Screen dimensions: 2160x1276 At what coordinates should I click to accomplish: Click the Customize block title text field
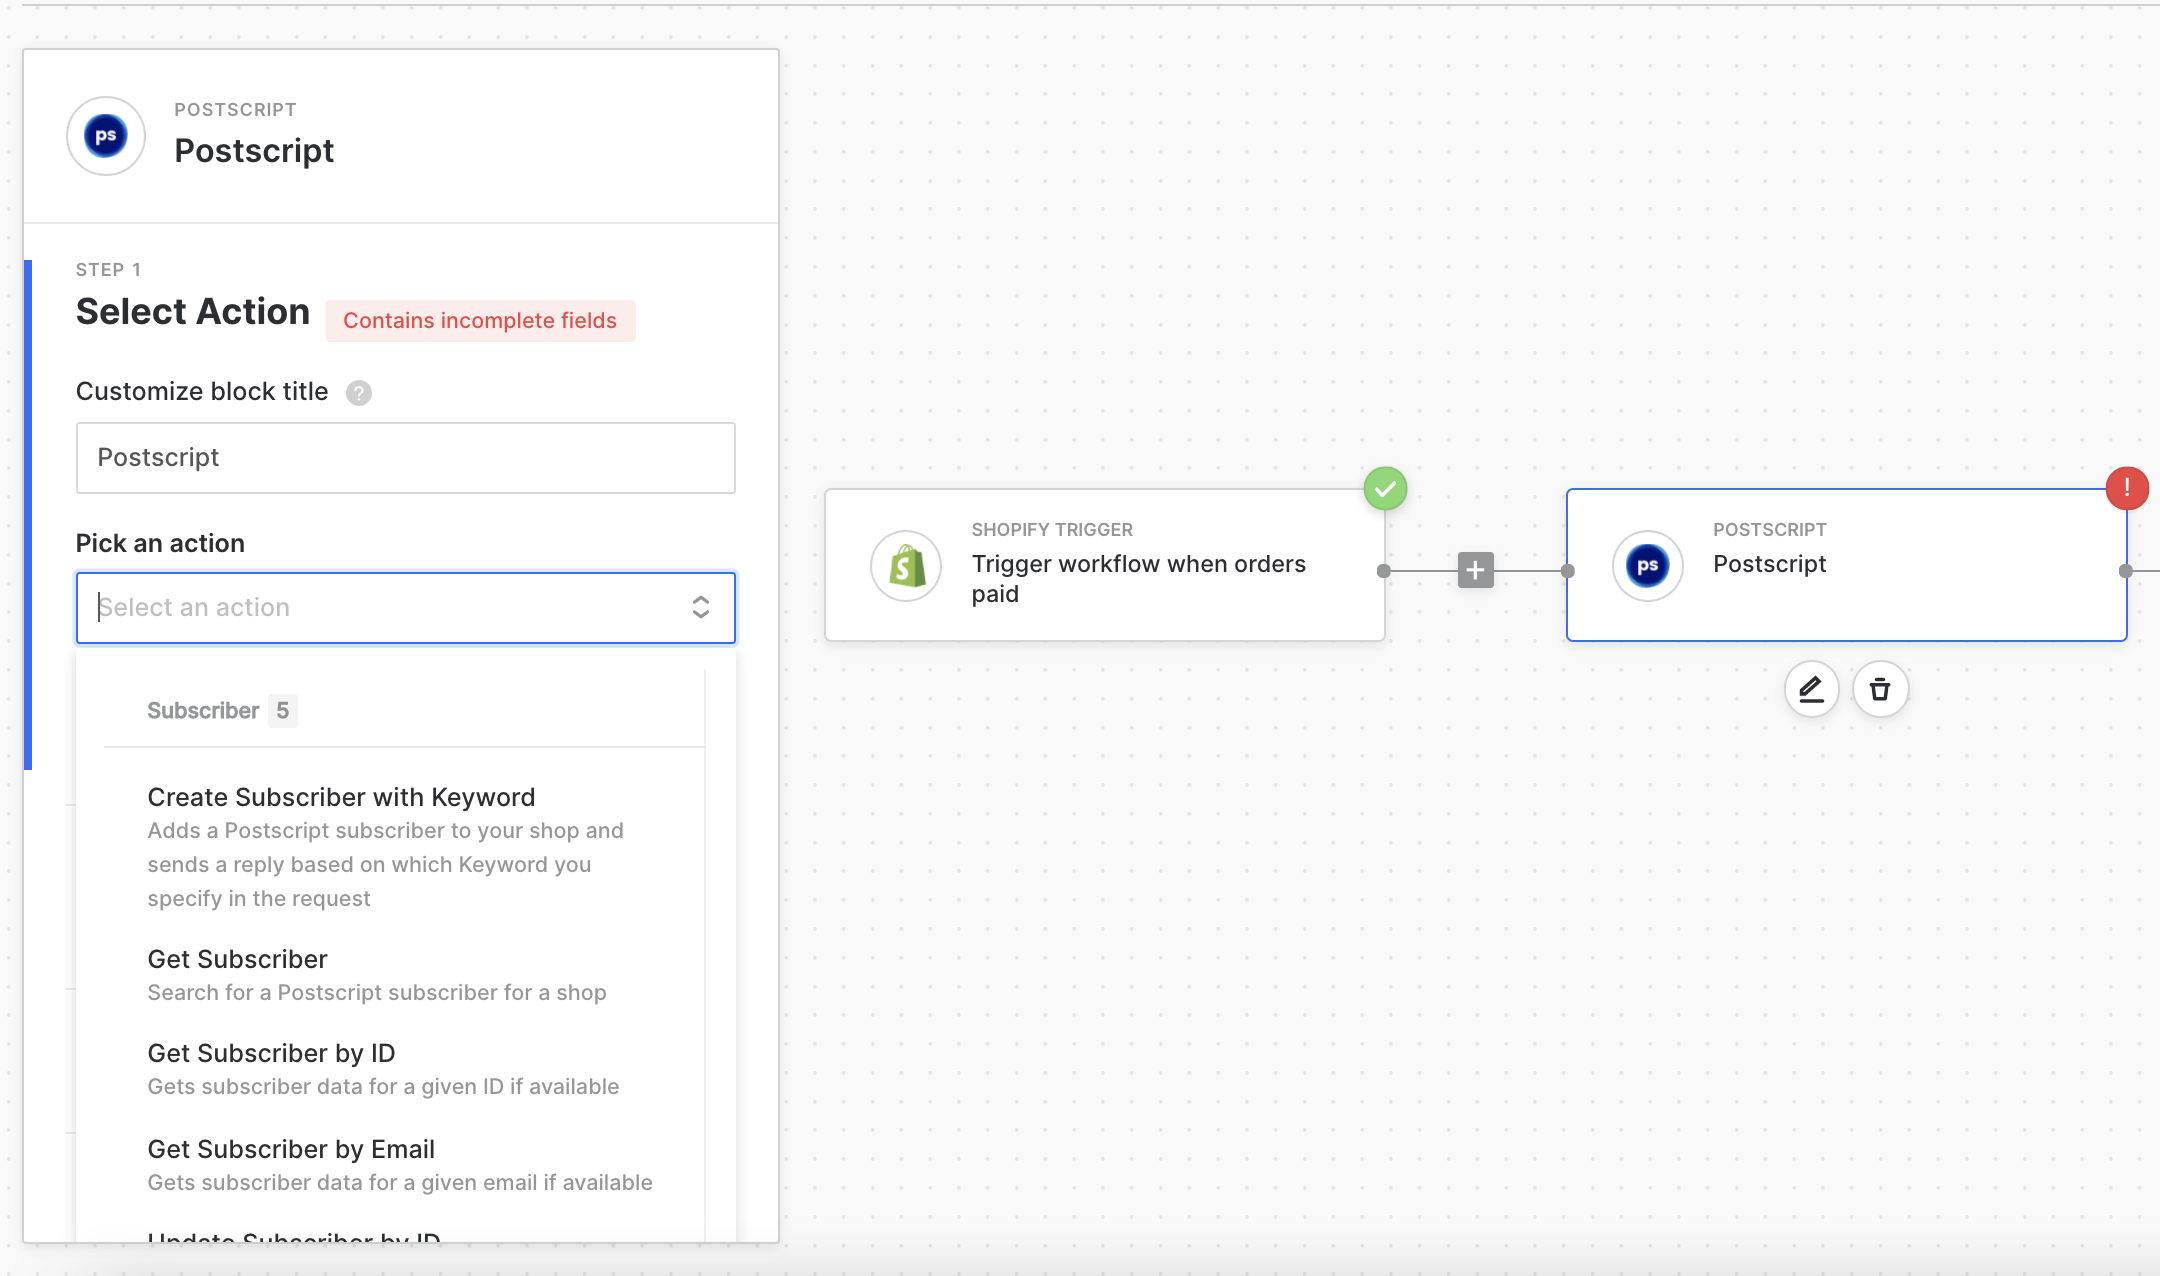click(x=405, y=457)
